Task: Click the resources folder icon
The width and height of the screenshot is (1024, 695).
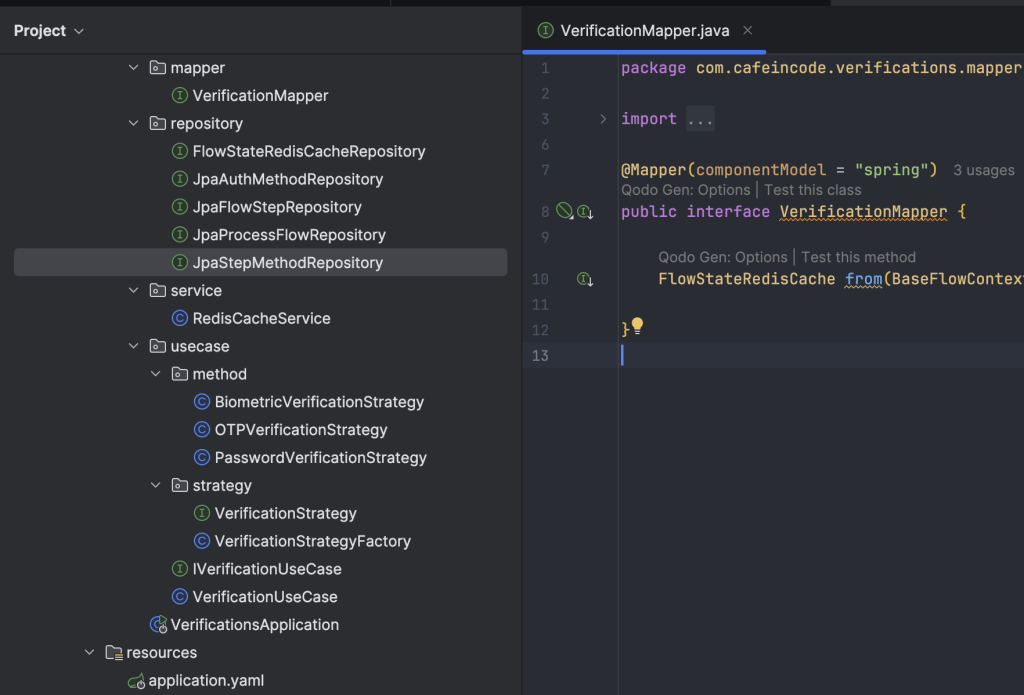Action: 114,652
